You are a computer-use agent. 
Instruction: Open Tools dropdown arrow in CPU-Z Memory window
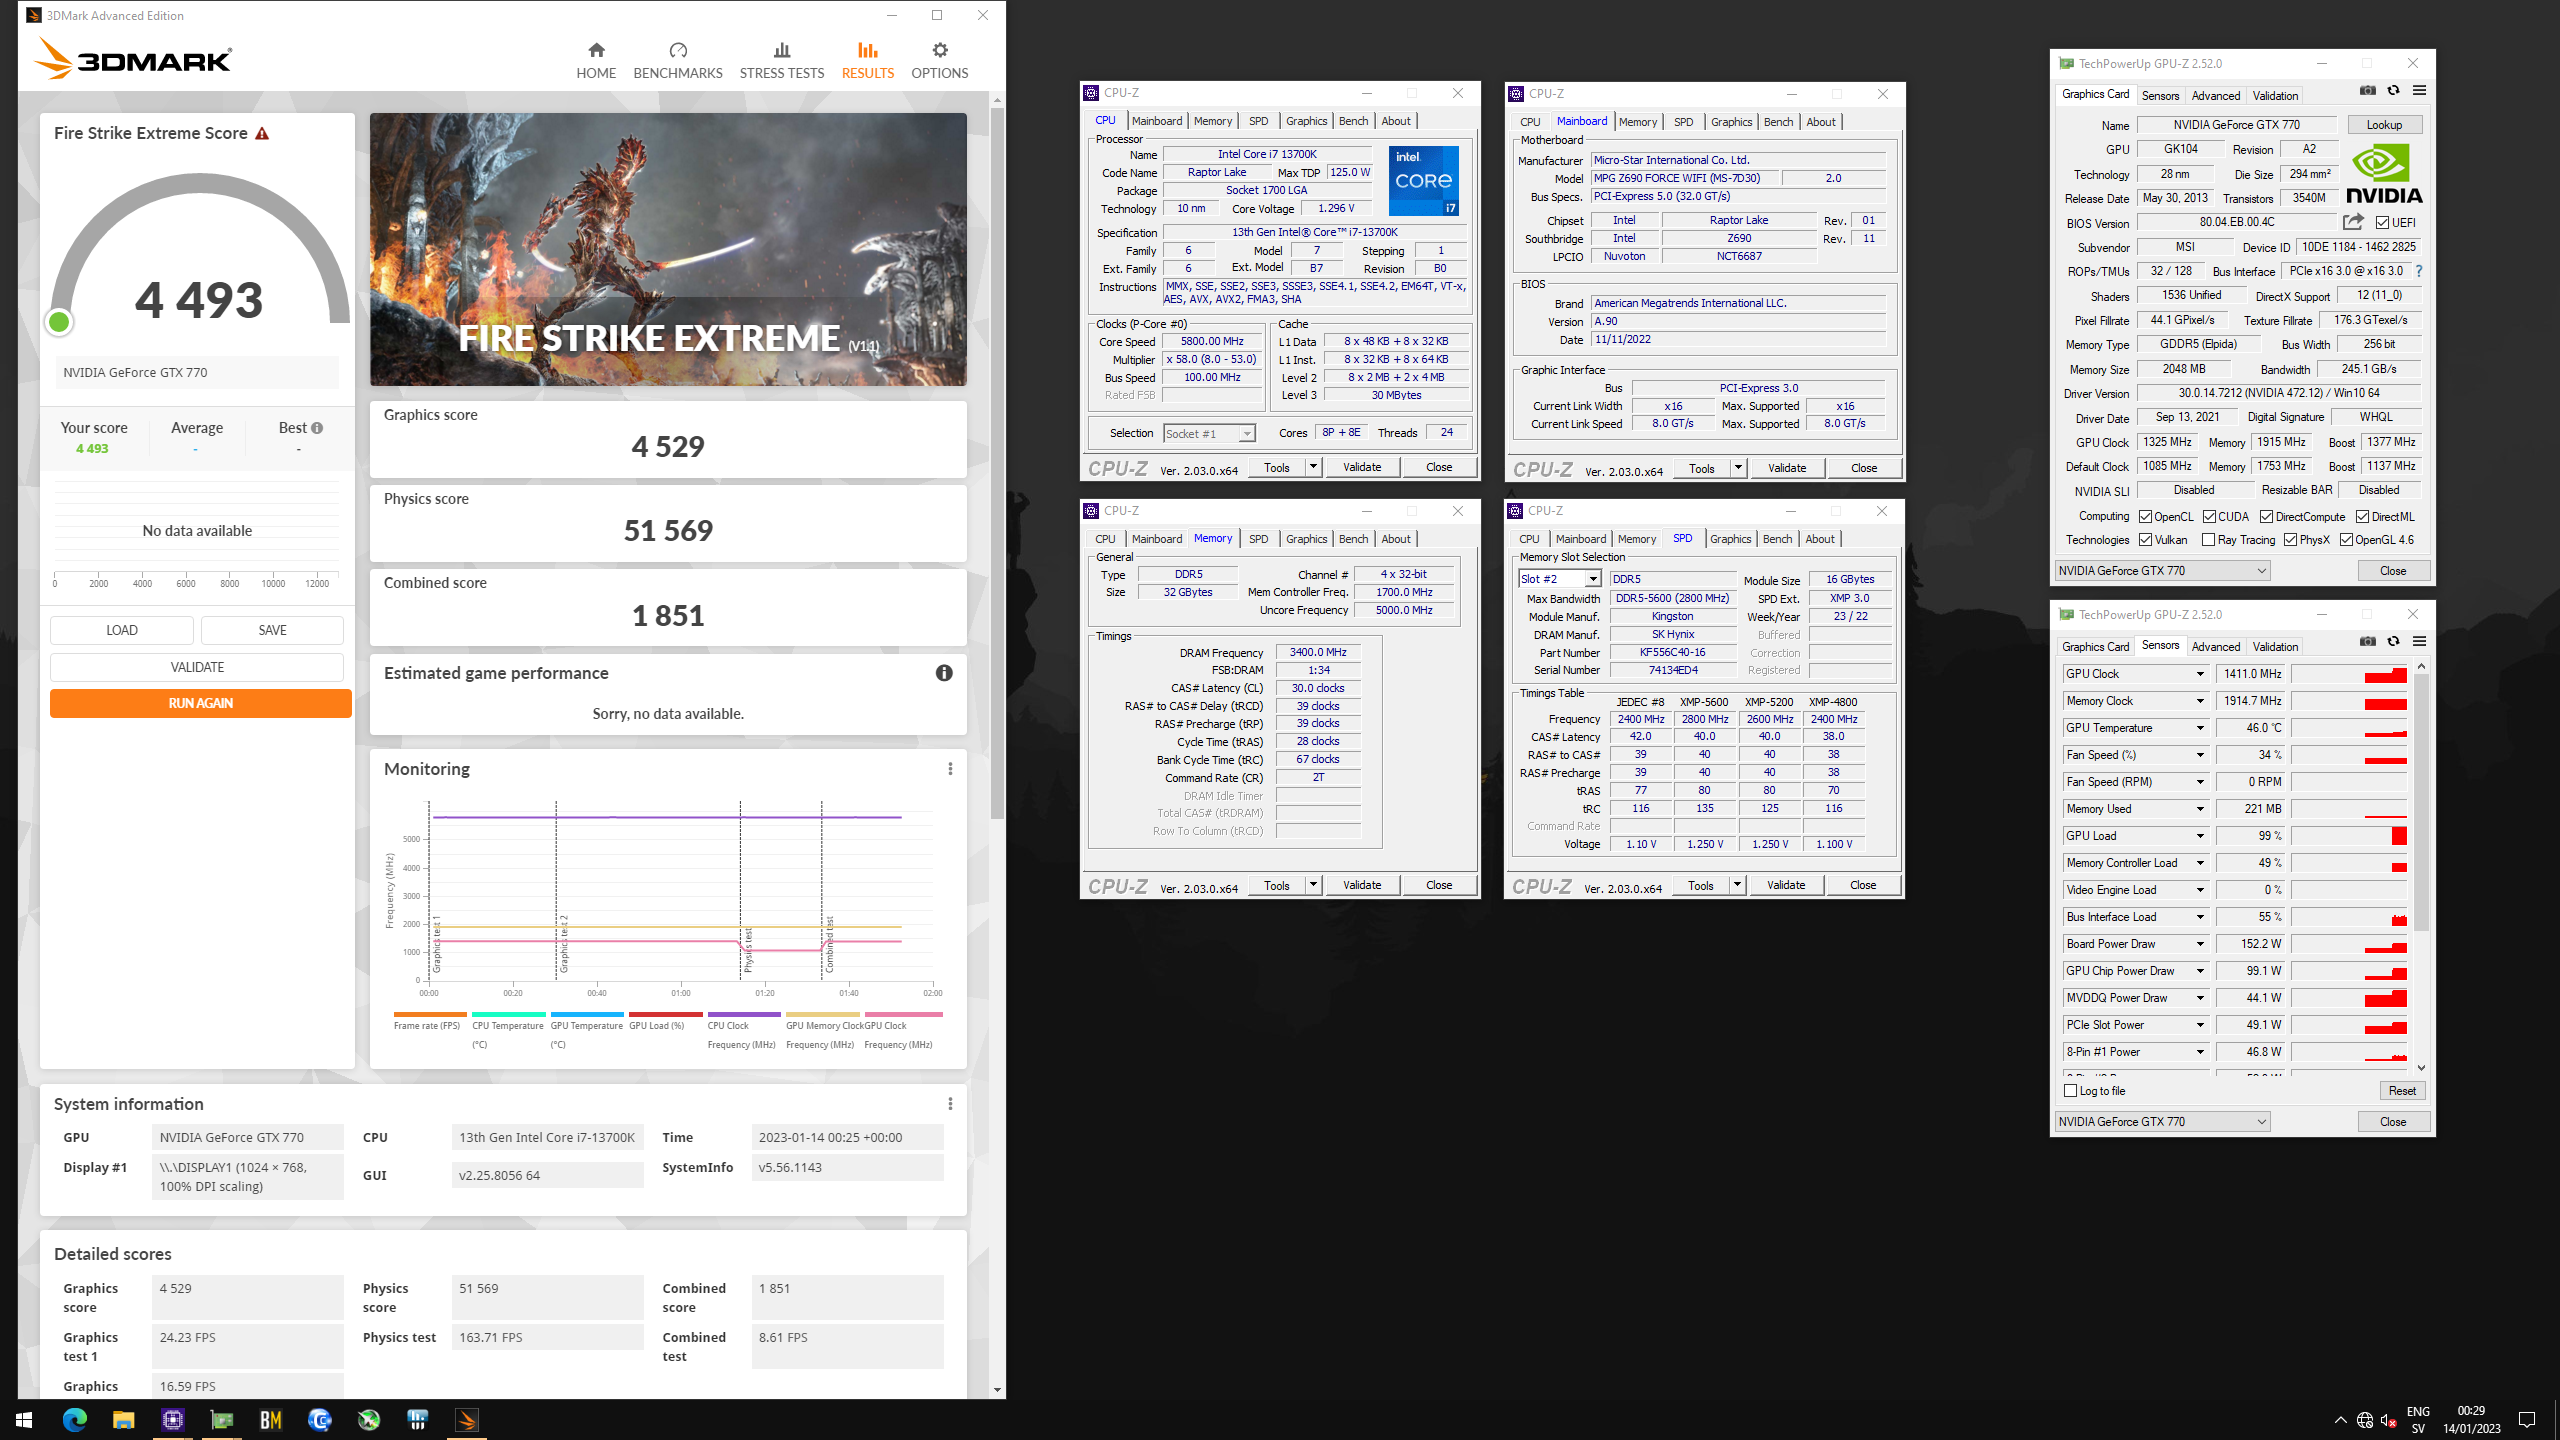pyautogui.click(x=1313, y=885)
